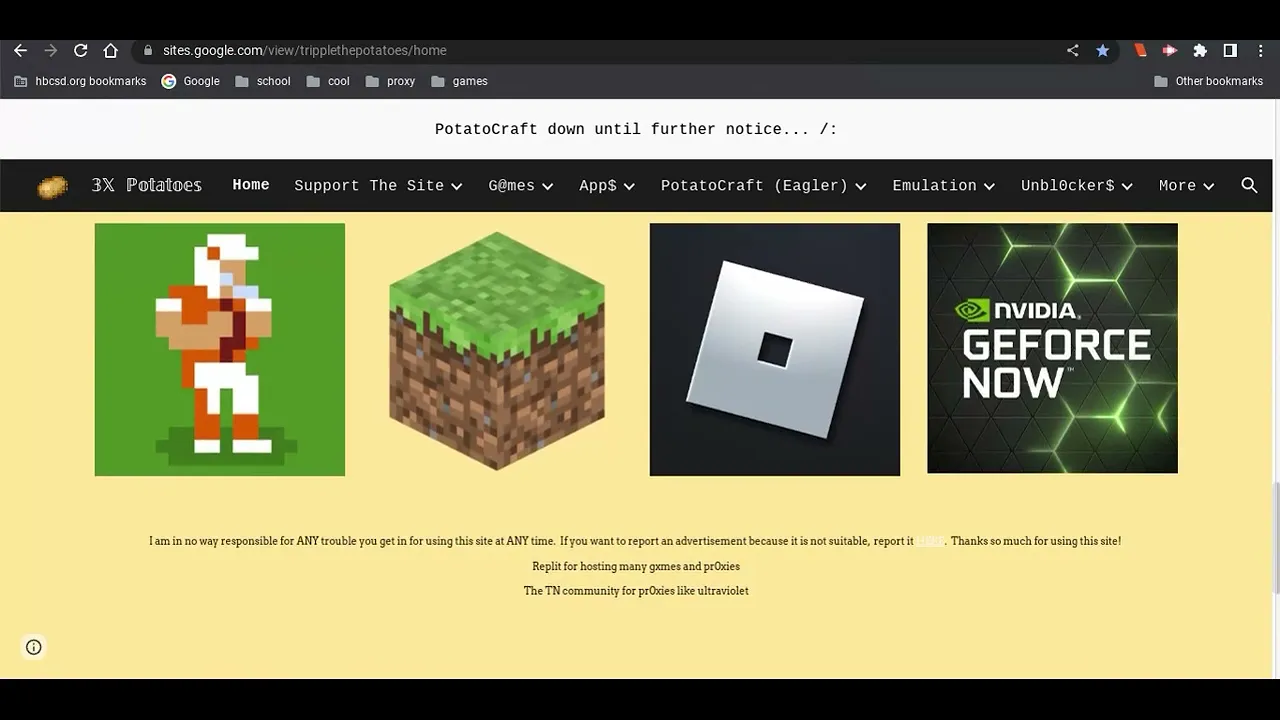
Task: Open the hbcsd.org bookmarks folder
Action: [x=80, y=81]
